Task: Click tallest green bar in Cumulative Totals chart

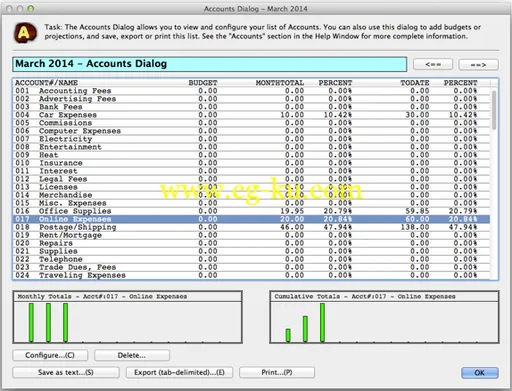Action: (322, 323)
